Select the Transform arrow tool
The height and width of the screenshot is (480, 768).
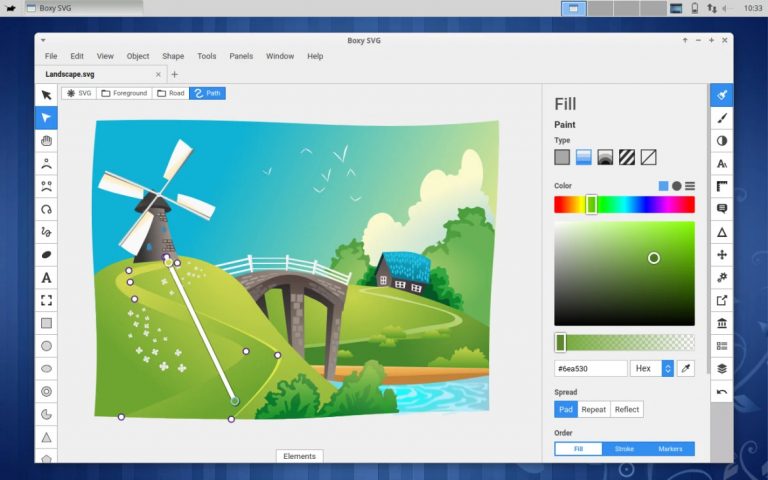pos(46,95)
